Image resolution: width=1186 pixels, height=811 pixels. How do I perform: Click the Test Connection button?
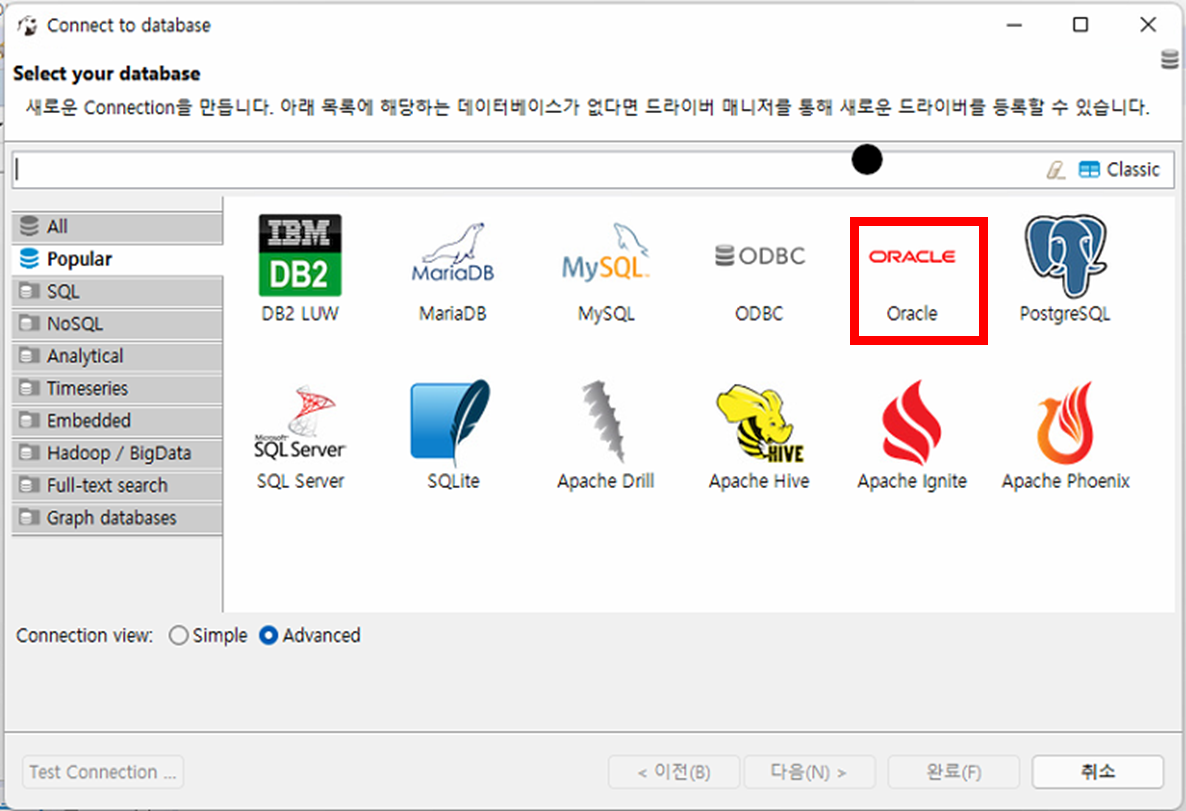click(x=103, y=772)
